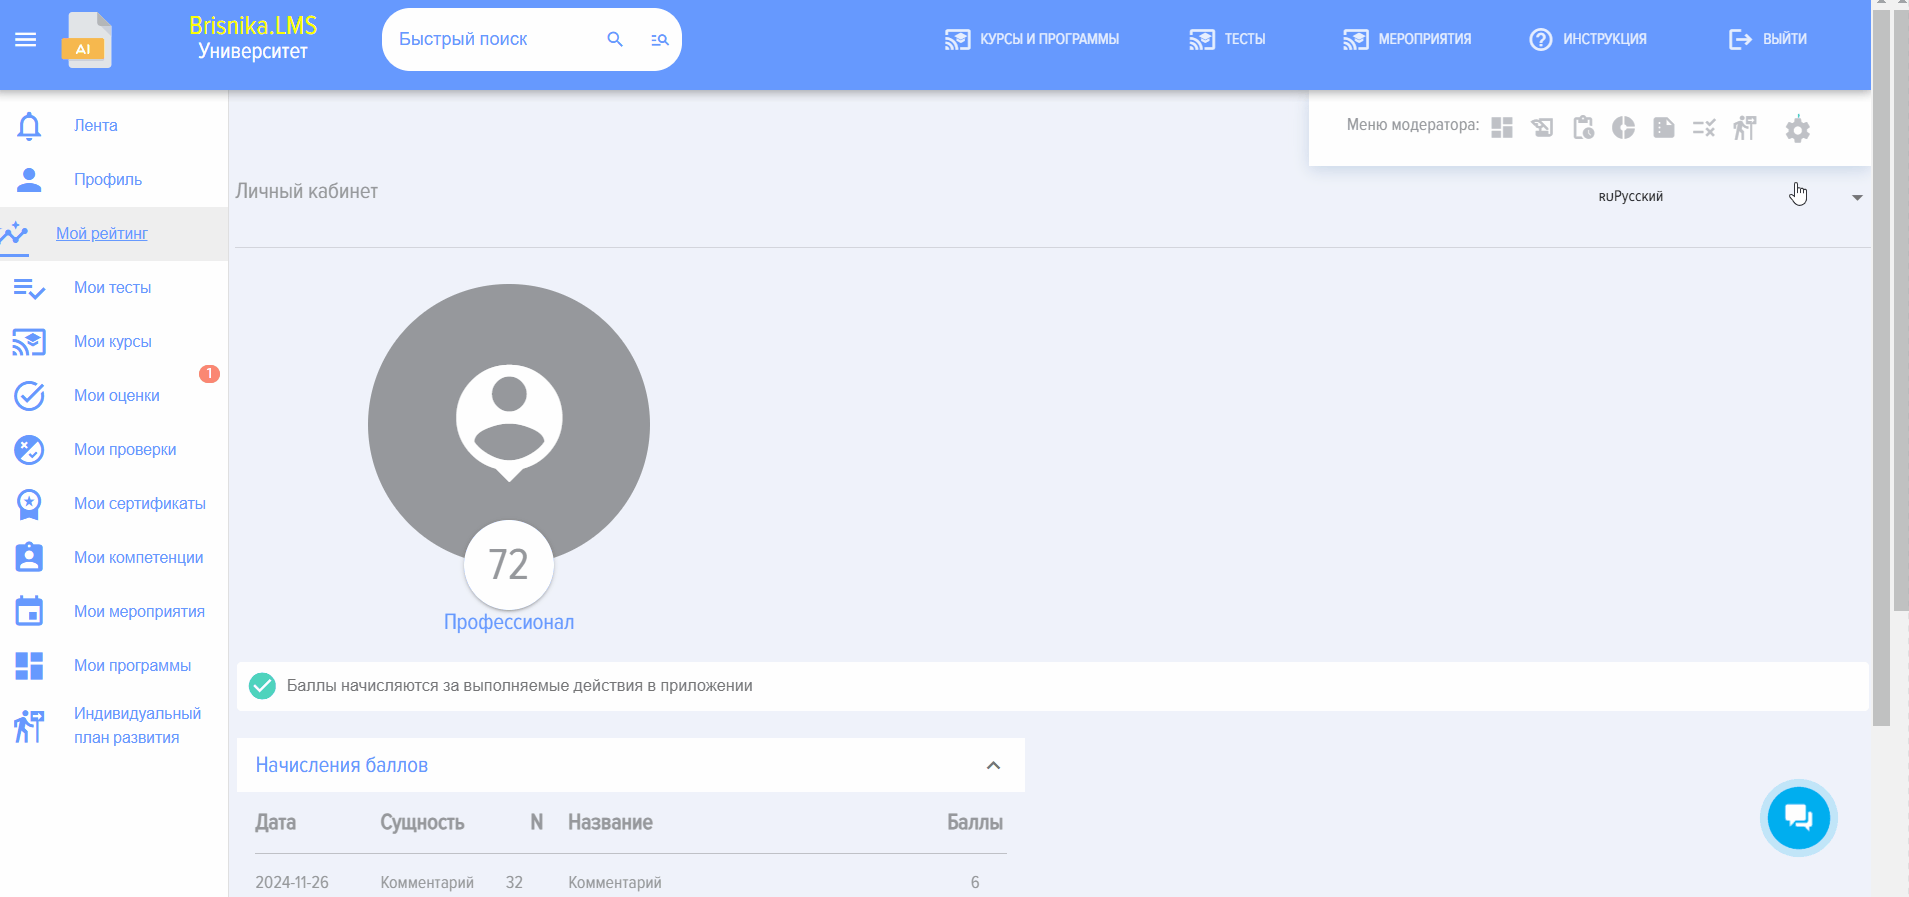Click the magnifier search icon
1909x897 pixels.
(615, 40)
